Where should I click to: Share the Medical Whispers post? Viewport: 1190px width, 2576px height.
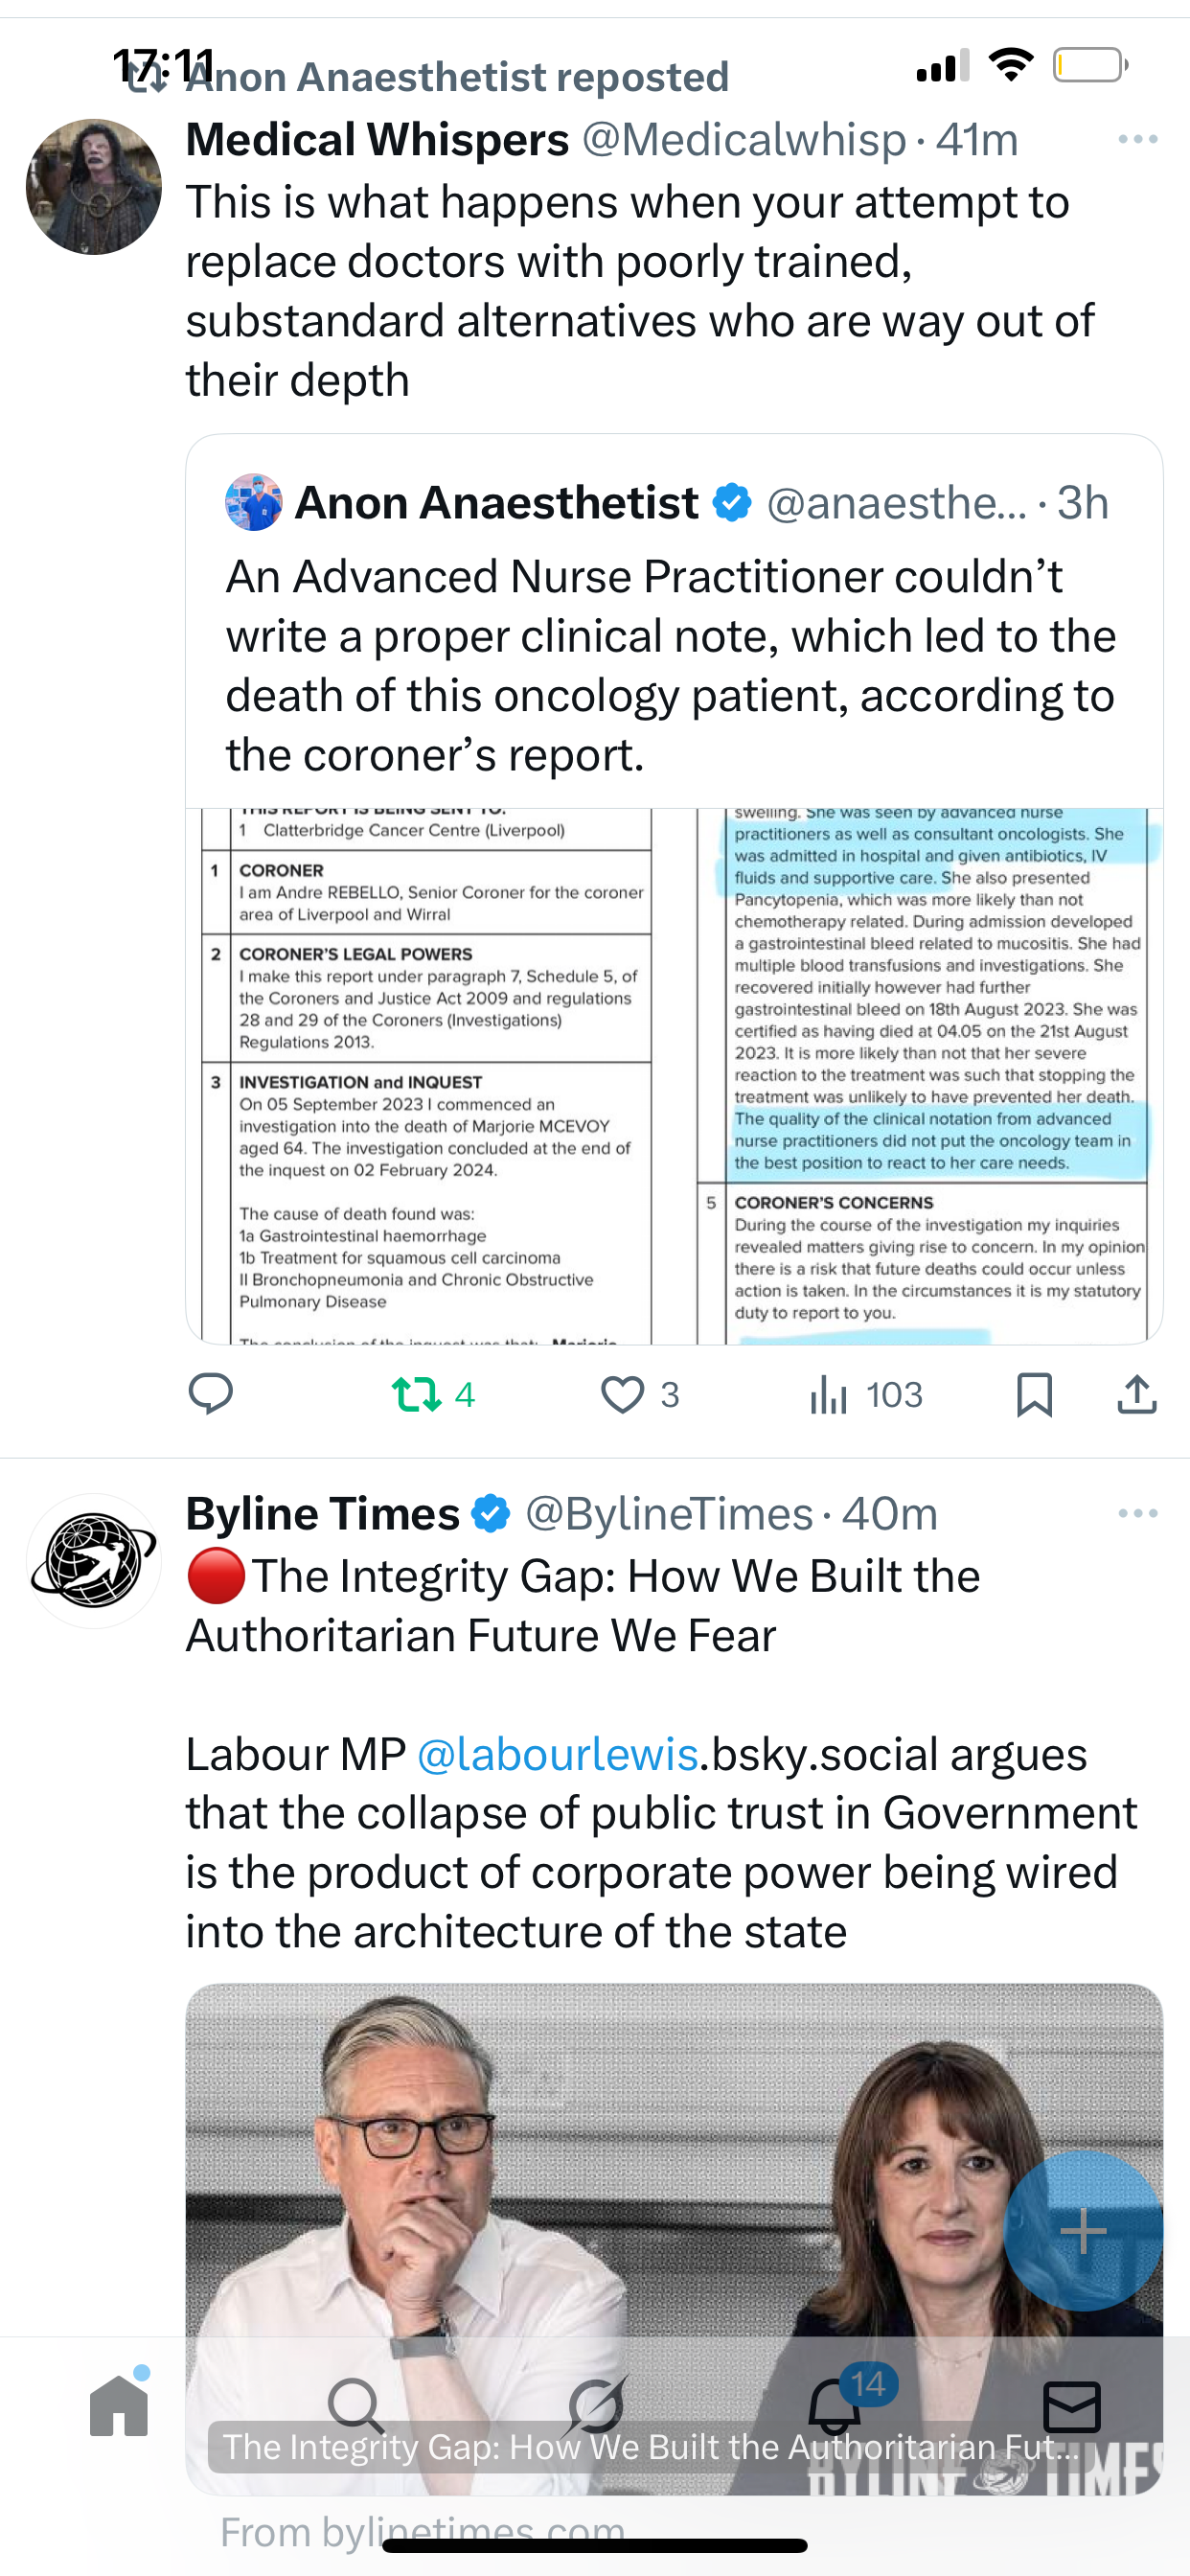1136,1394
